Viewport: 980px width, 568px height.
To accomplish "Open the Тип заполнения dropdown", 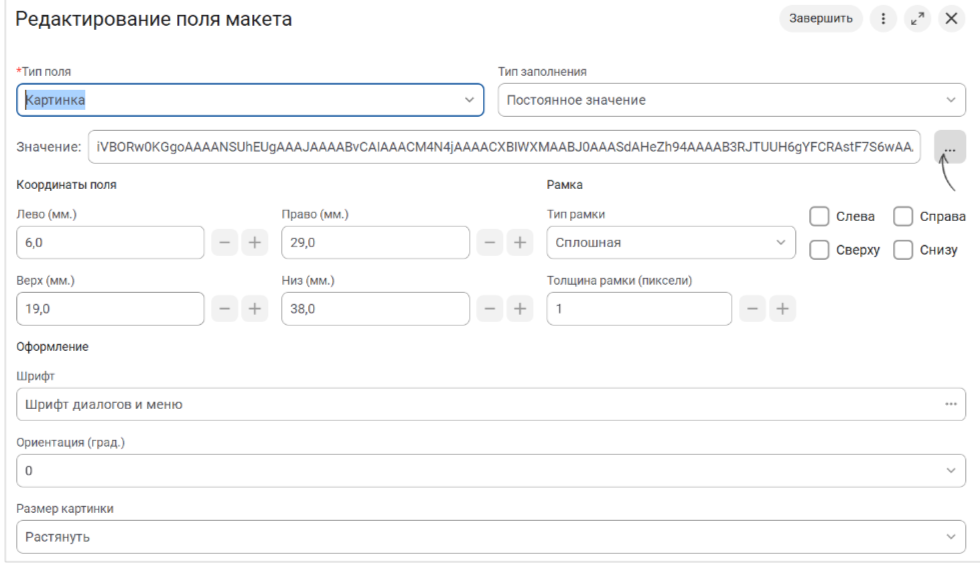I will pyautogui.click(x=731, y=100).
